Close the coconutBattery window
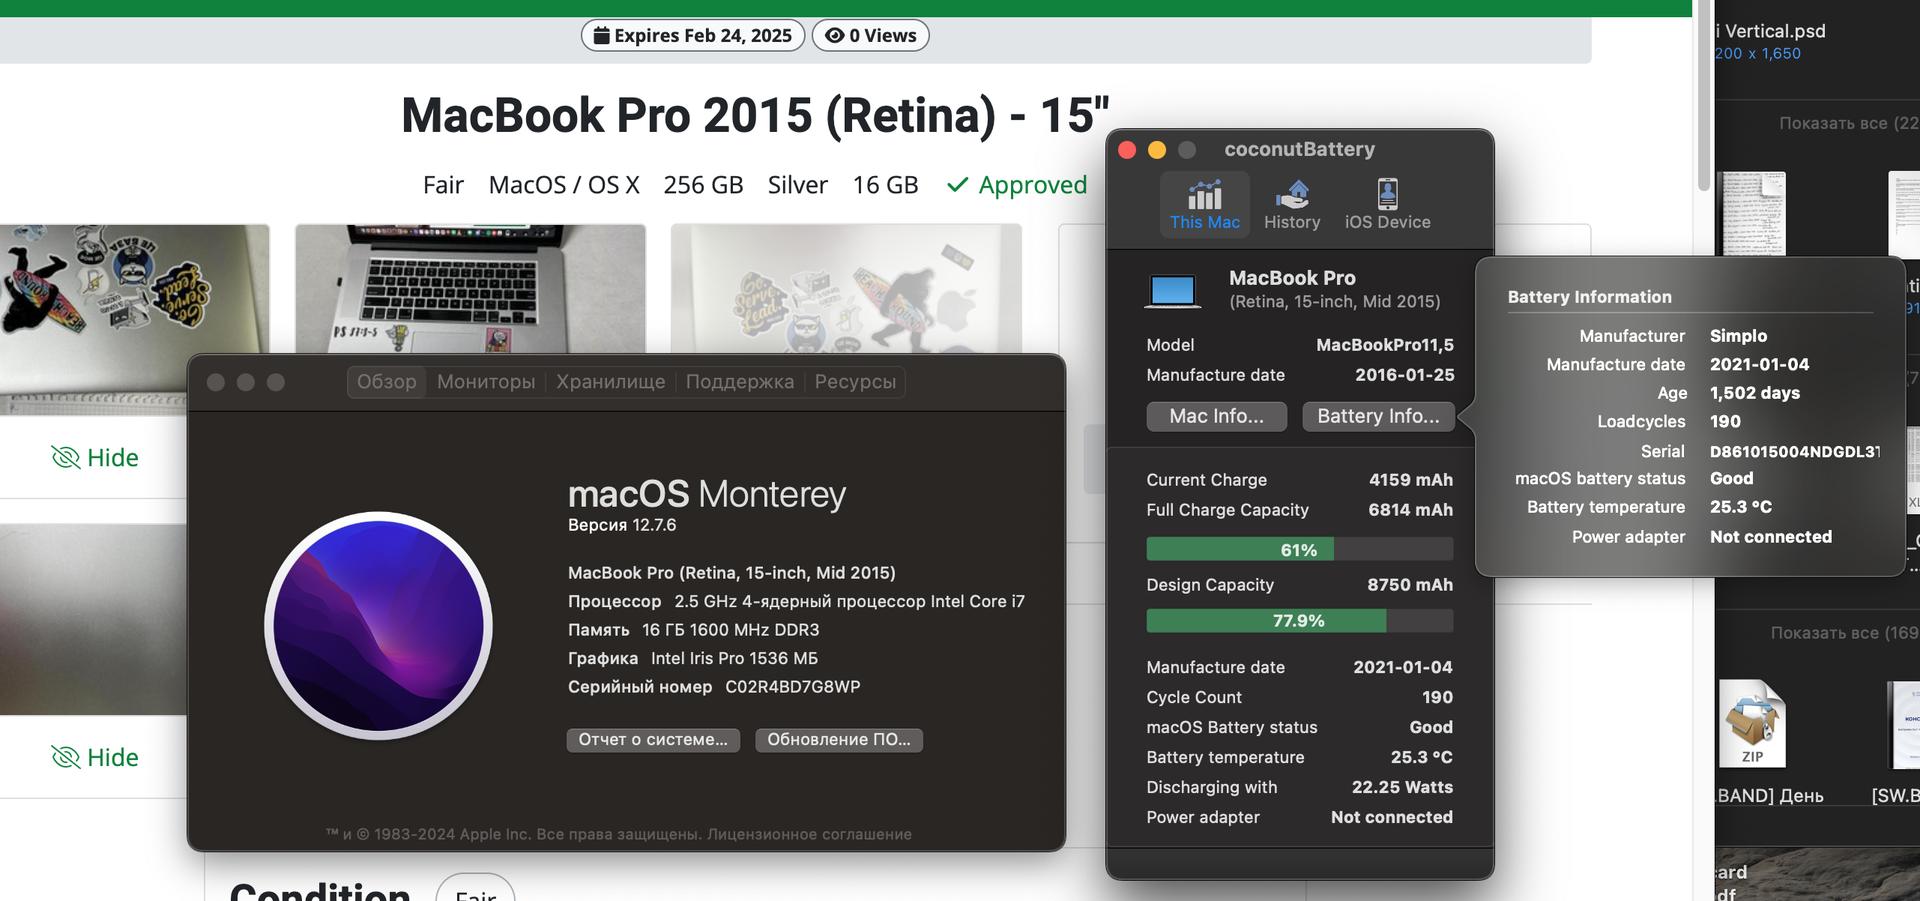 [x=1127, y=150]
